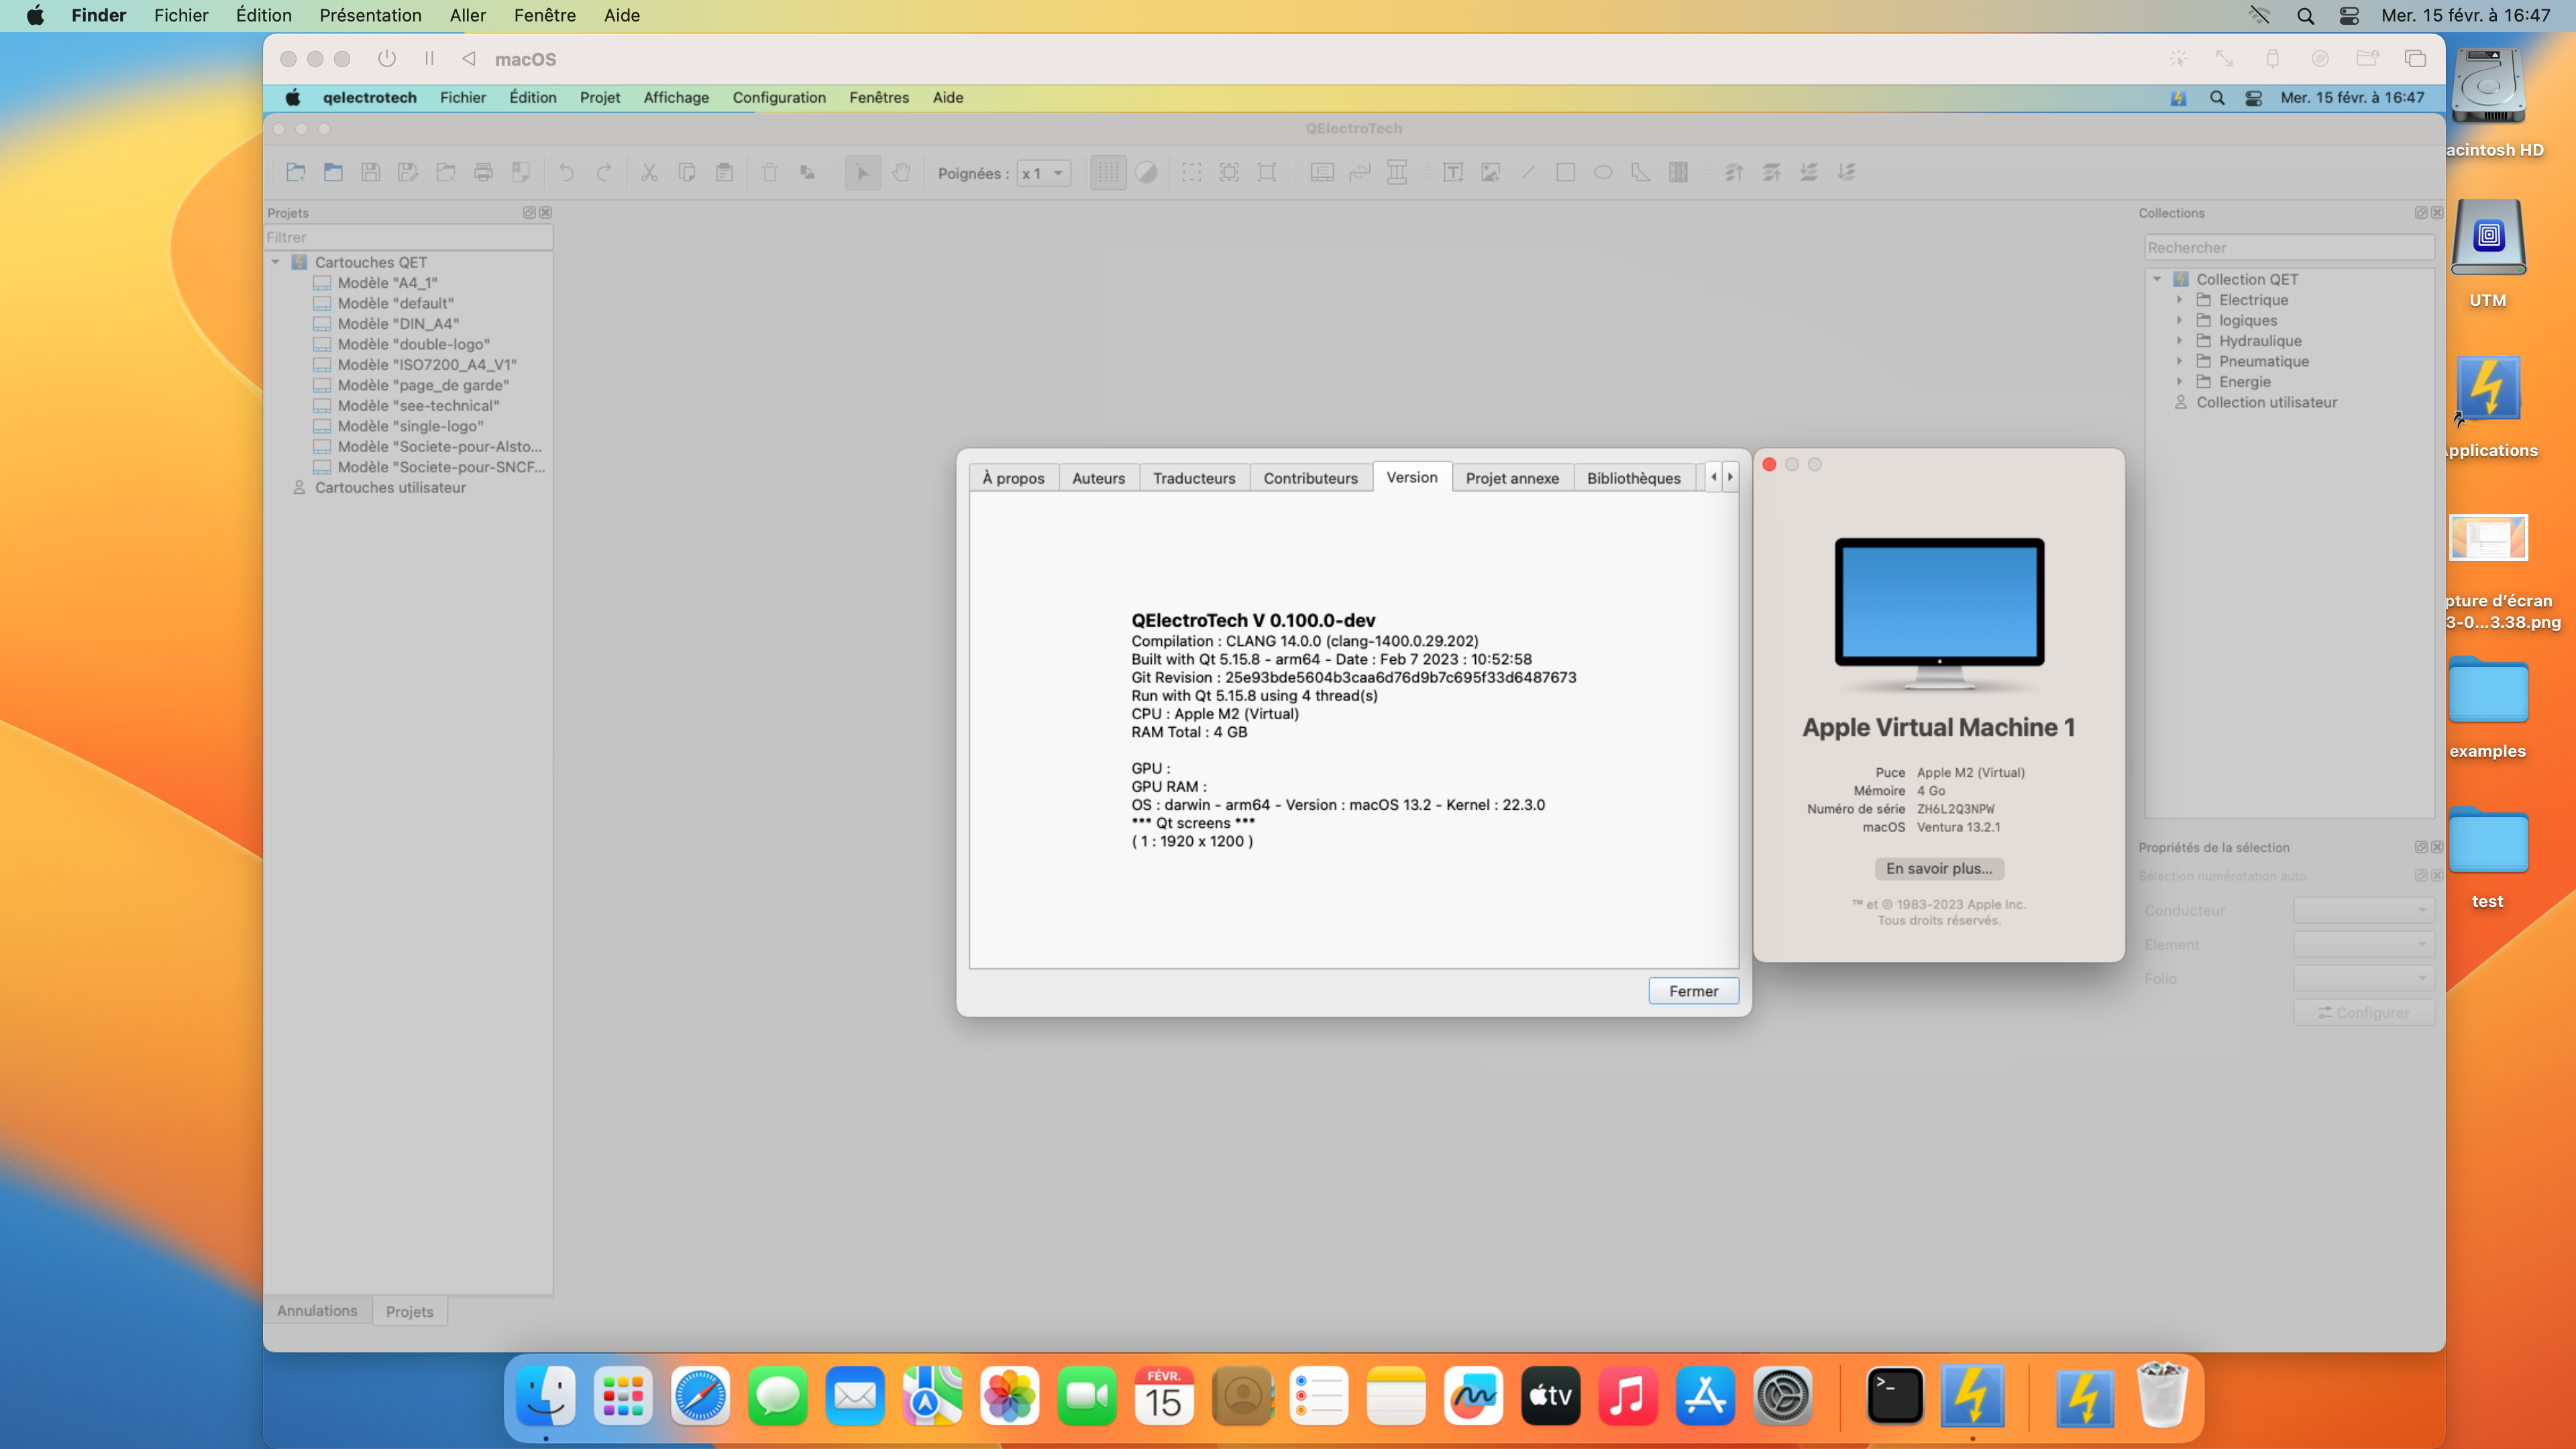The width and height of the screenshot is (2576, 1449).
Task: Switch to the Annulations bottom tab
Action: [x=317, y=1311]
